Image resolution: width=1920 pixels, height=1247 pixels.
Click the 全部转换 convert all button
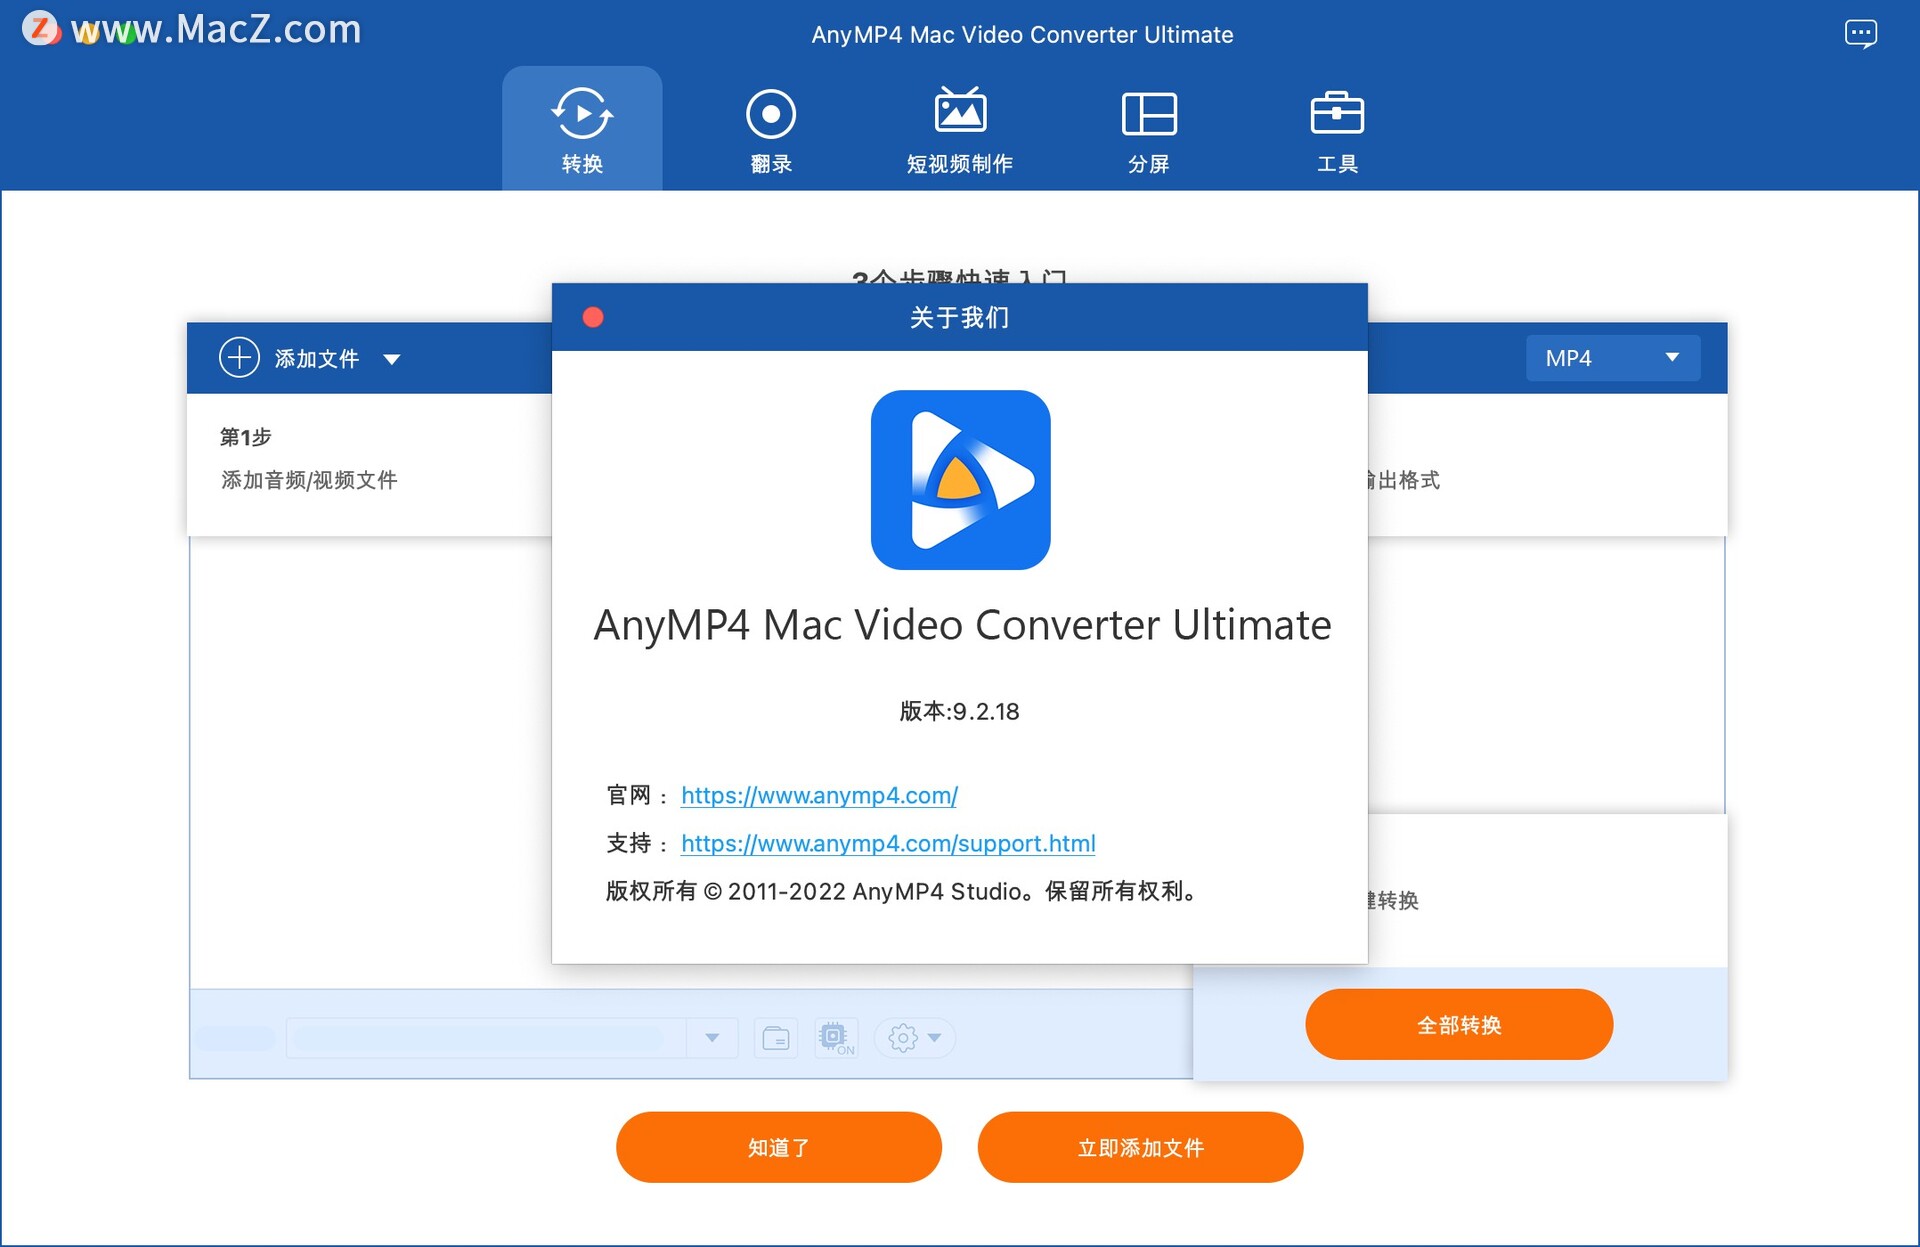[x=1459, y=1024]
